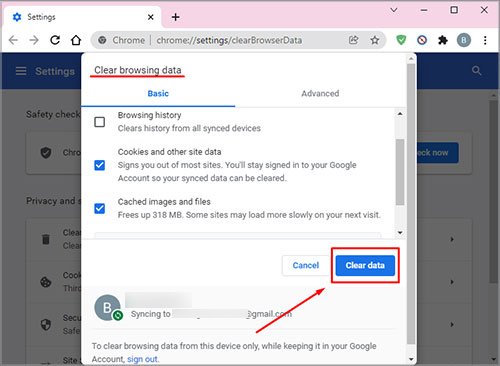The height and width of the screenshot is (366, 500).
Task: Click the Settings search magnifier icon
Action: (477, 71)
